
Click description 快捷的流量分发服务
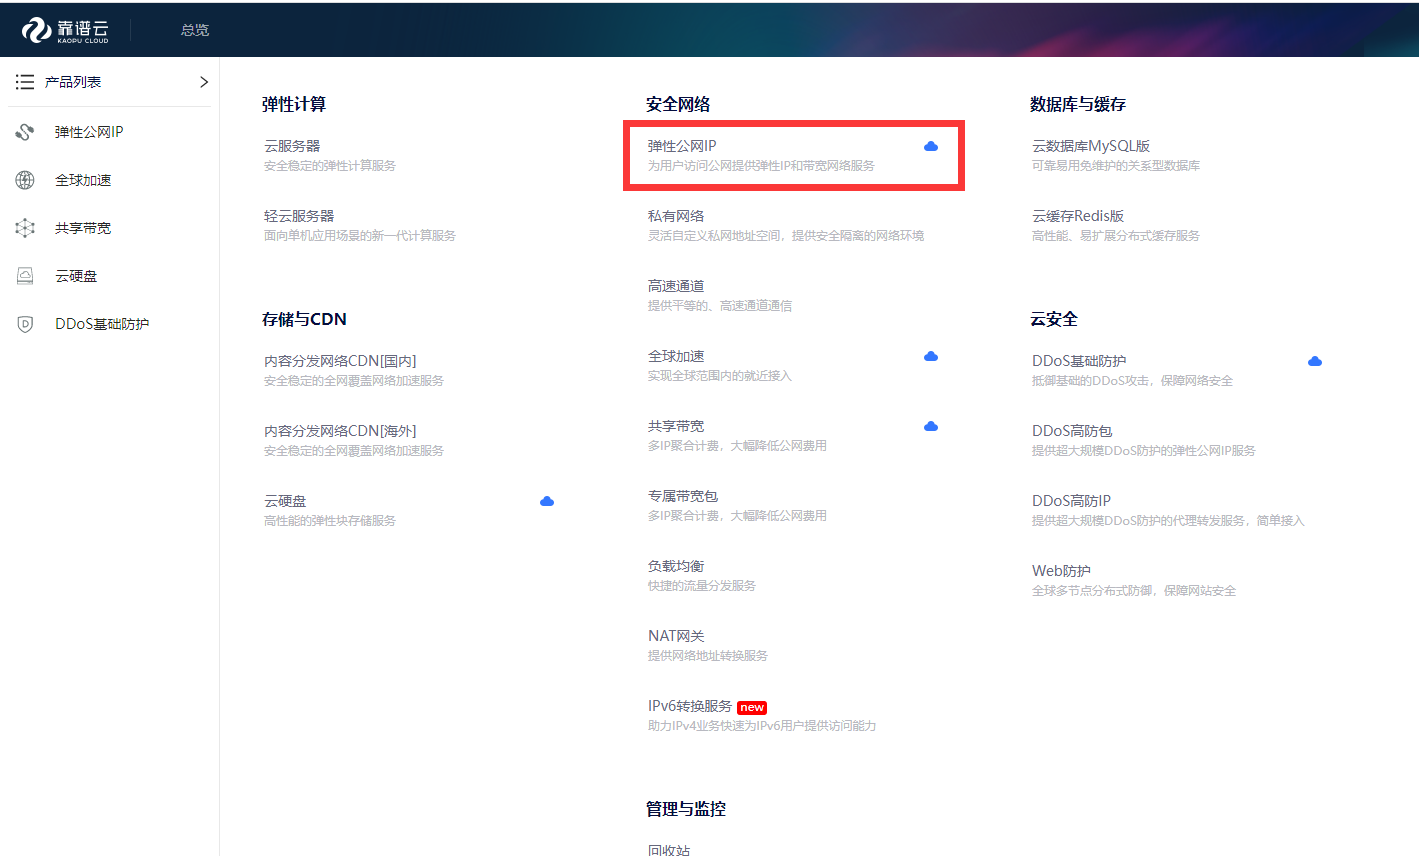[702, 586]
